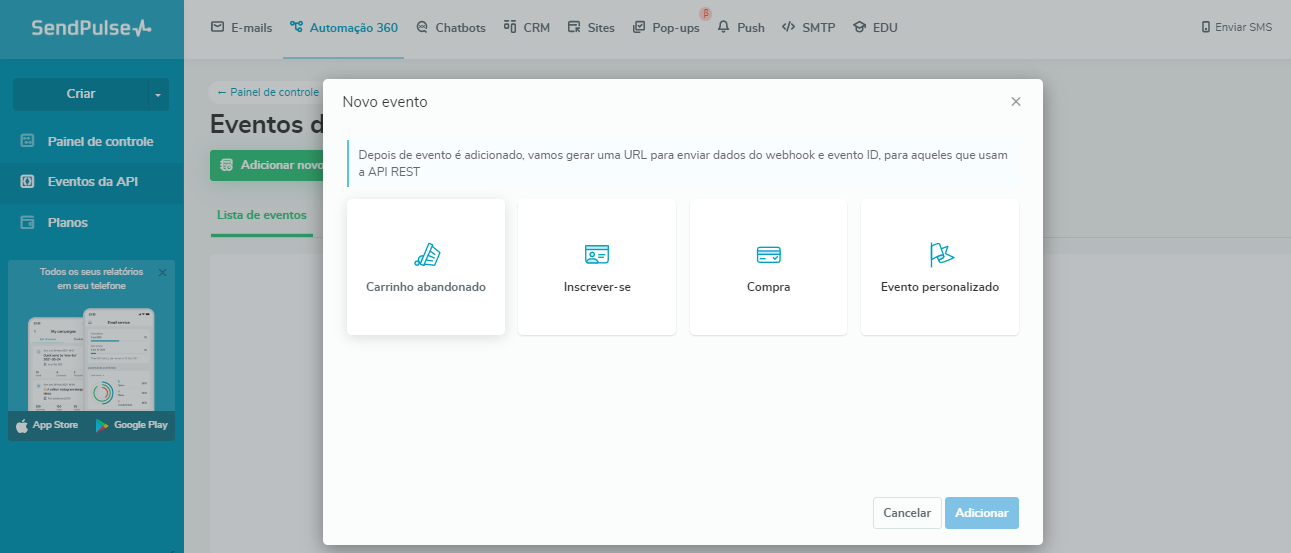This screenshot has width=1291, height=553.
Task: Choose the Inscrever-se subscription card icon
Action: 597,255
